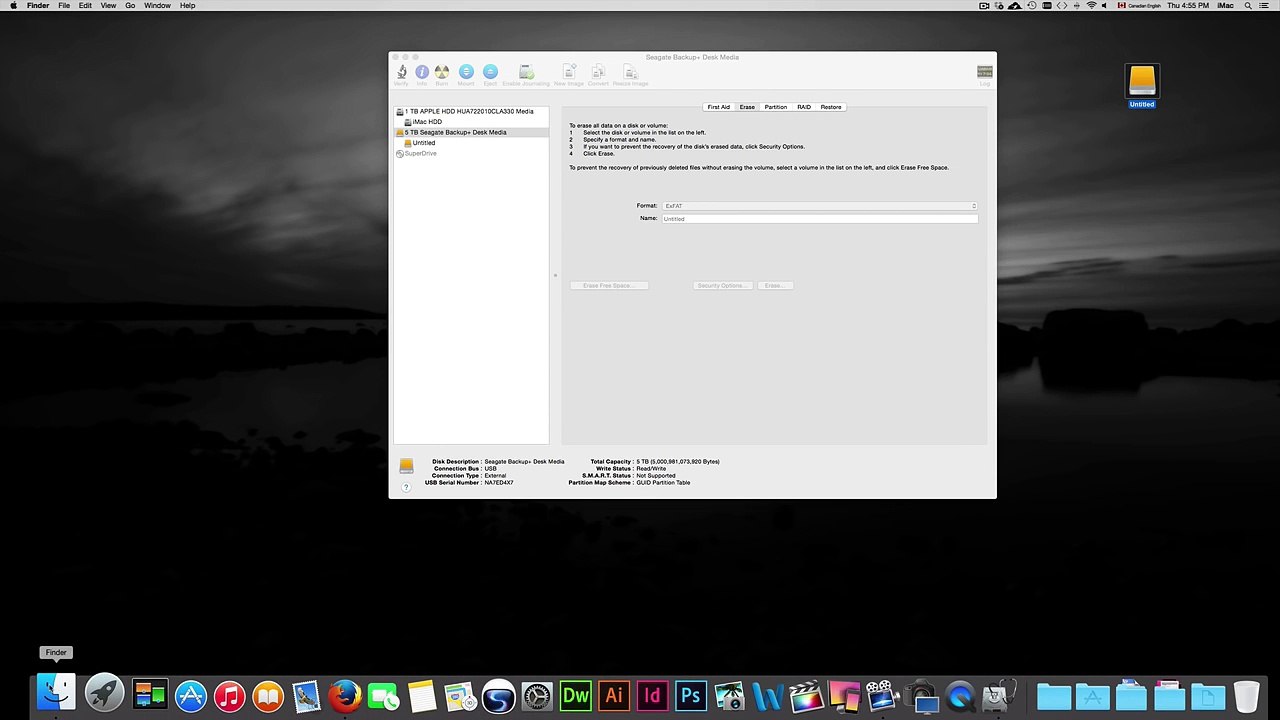The width and height of the screenshot is (1280, 720).
Task: Click the Name field containing Untitled
Action: (820, 219)
